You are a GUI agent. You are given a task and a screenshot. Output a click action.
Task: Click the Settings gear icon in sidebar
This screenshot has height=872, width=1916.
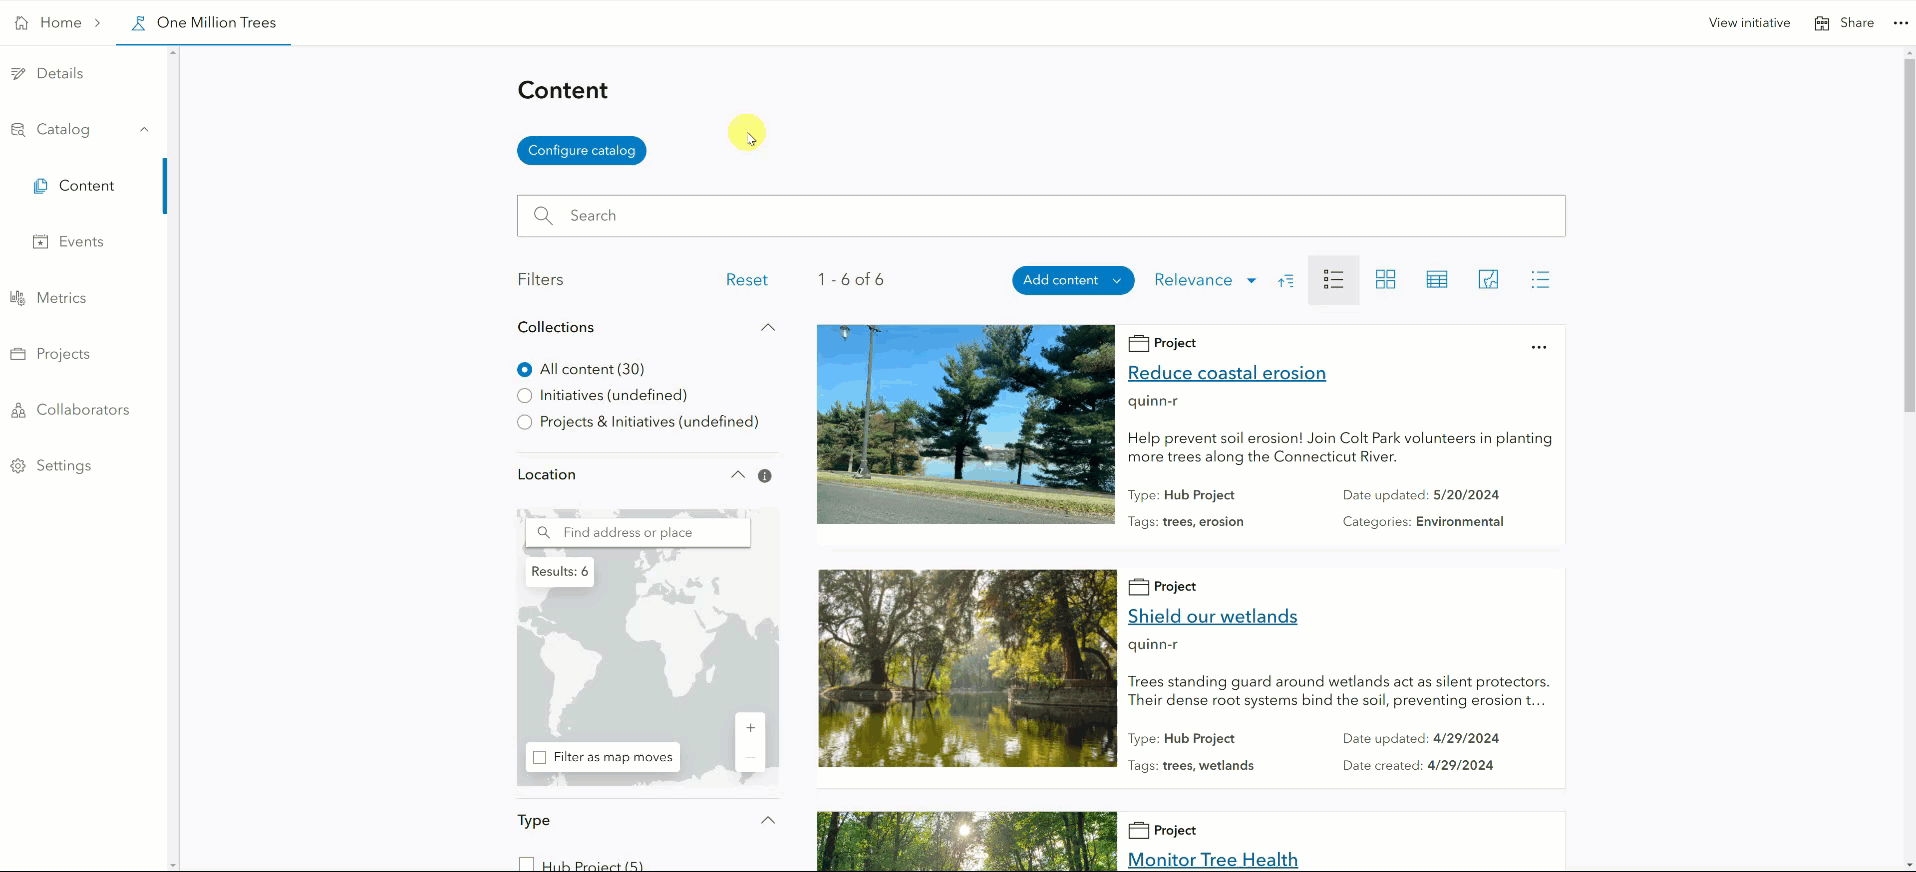[18, 466]
